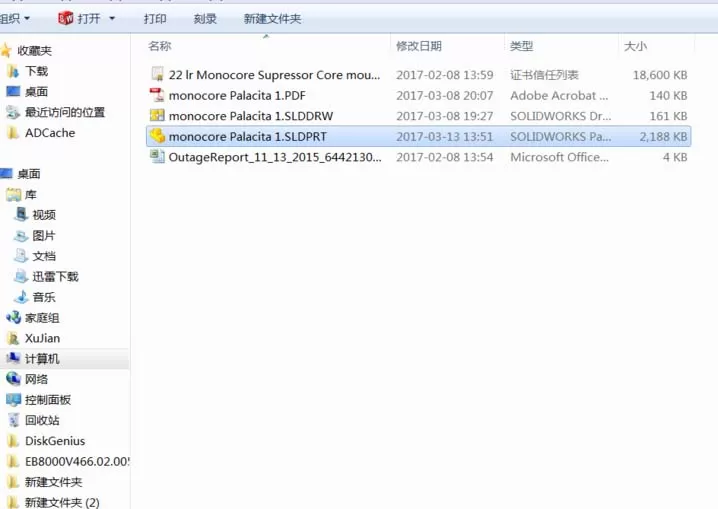Click type Microsoft Office... cell
This screenshot has height=509, width=718.
560,157
